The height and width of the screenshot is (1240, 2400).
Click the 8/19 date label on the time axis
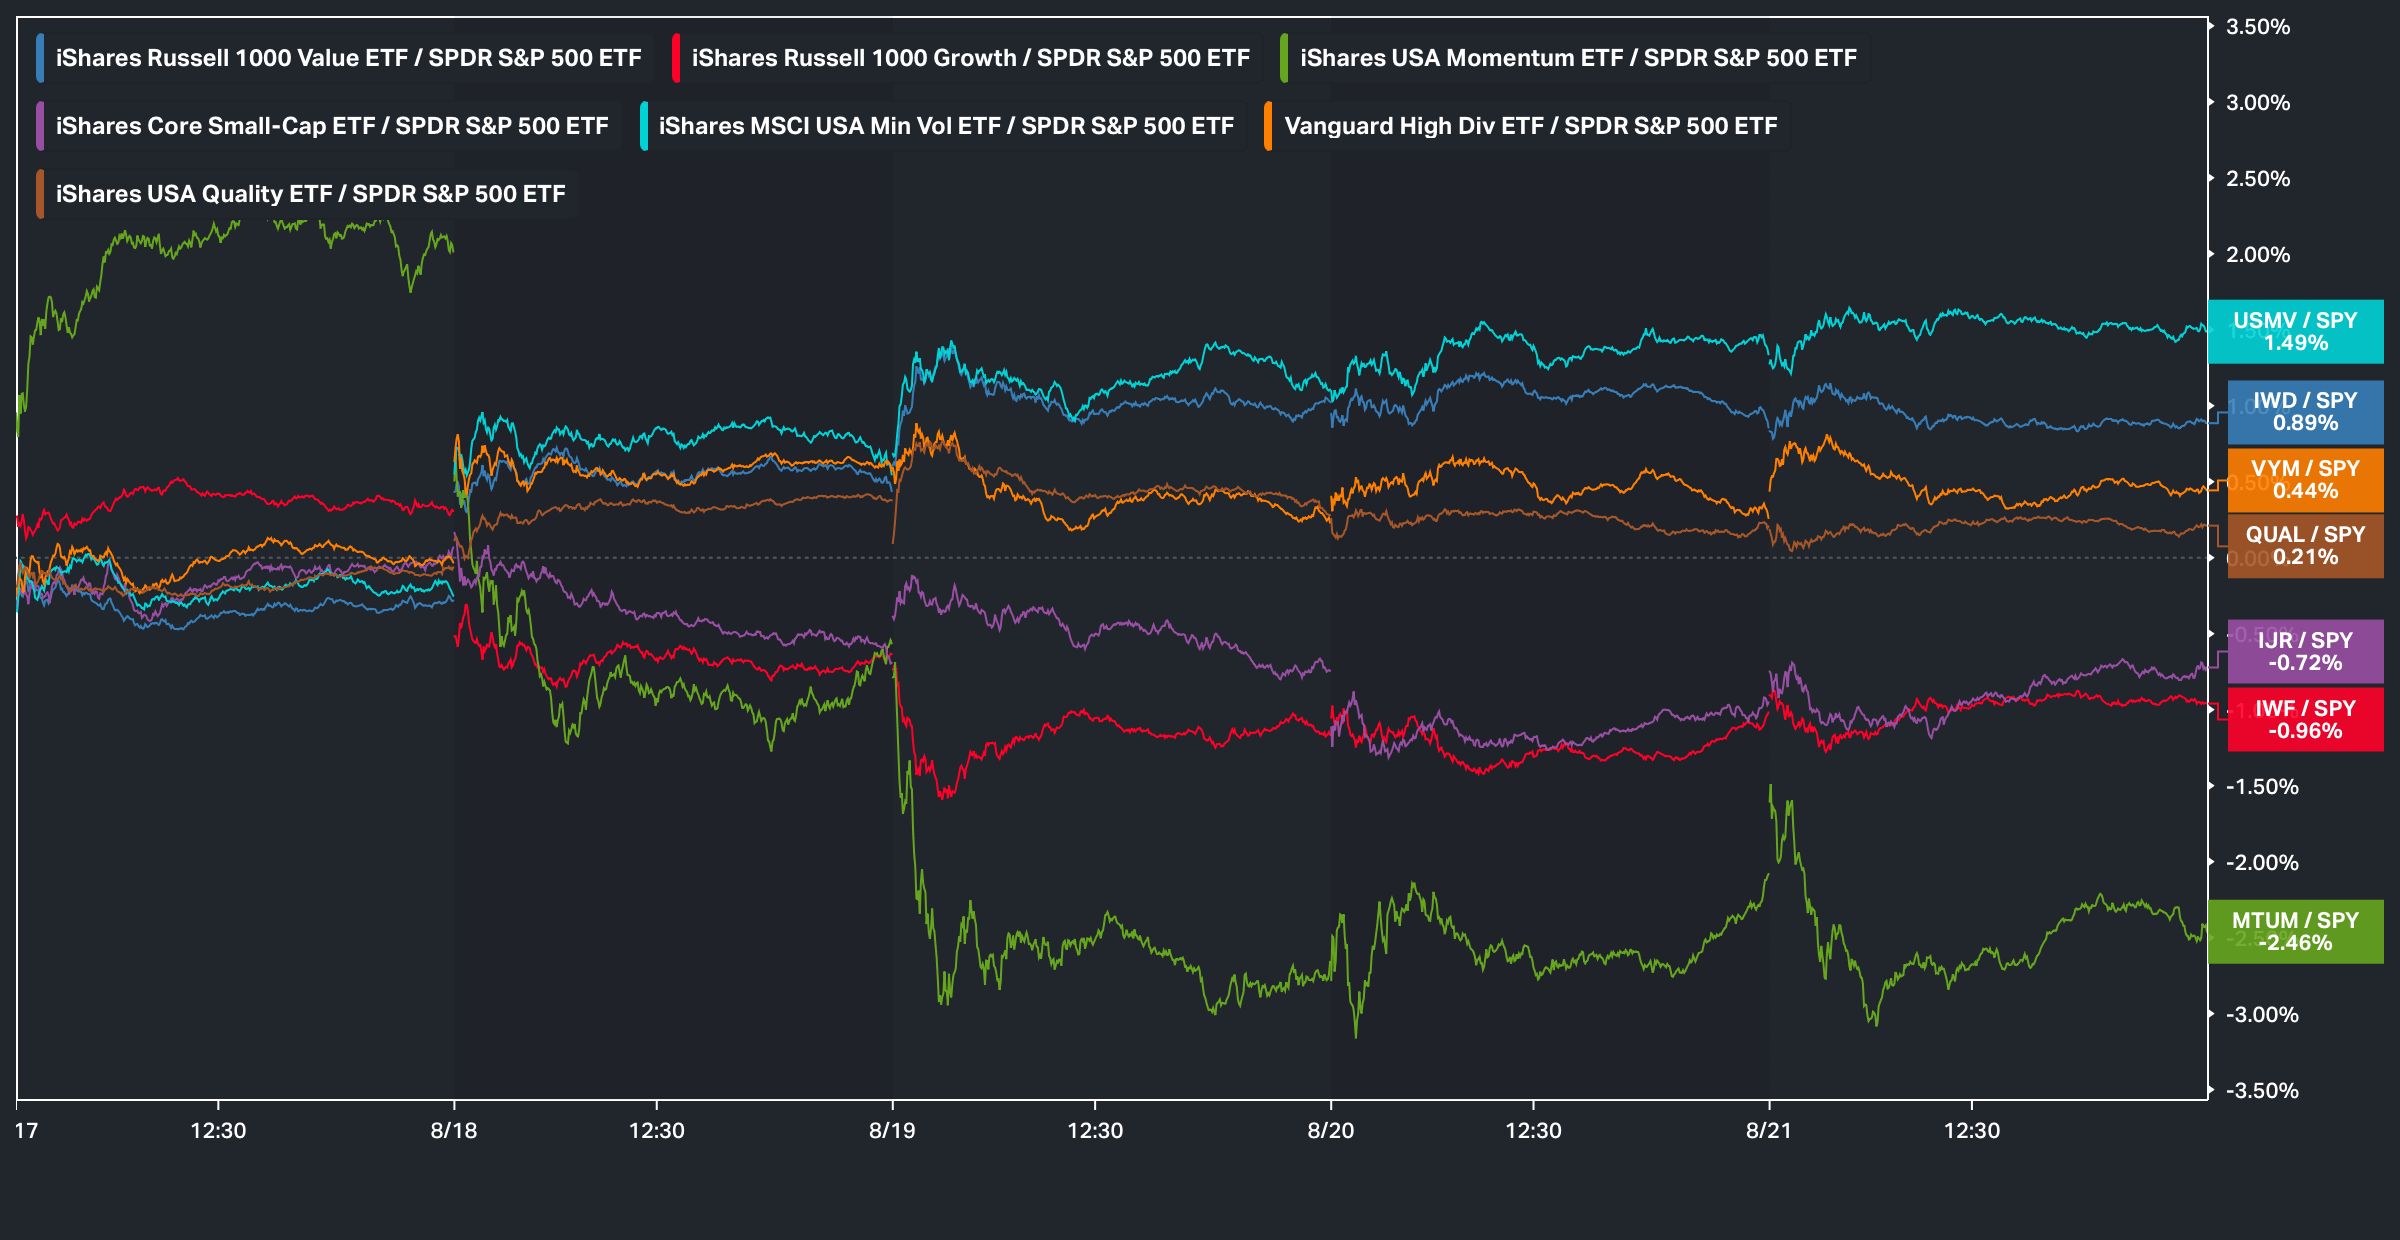pos(892,1131)
